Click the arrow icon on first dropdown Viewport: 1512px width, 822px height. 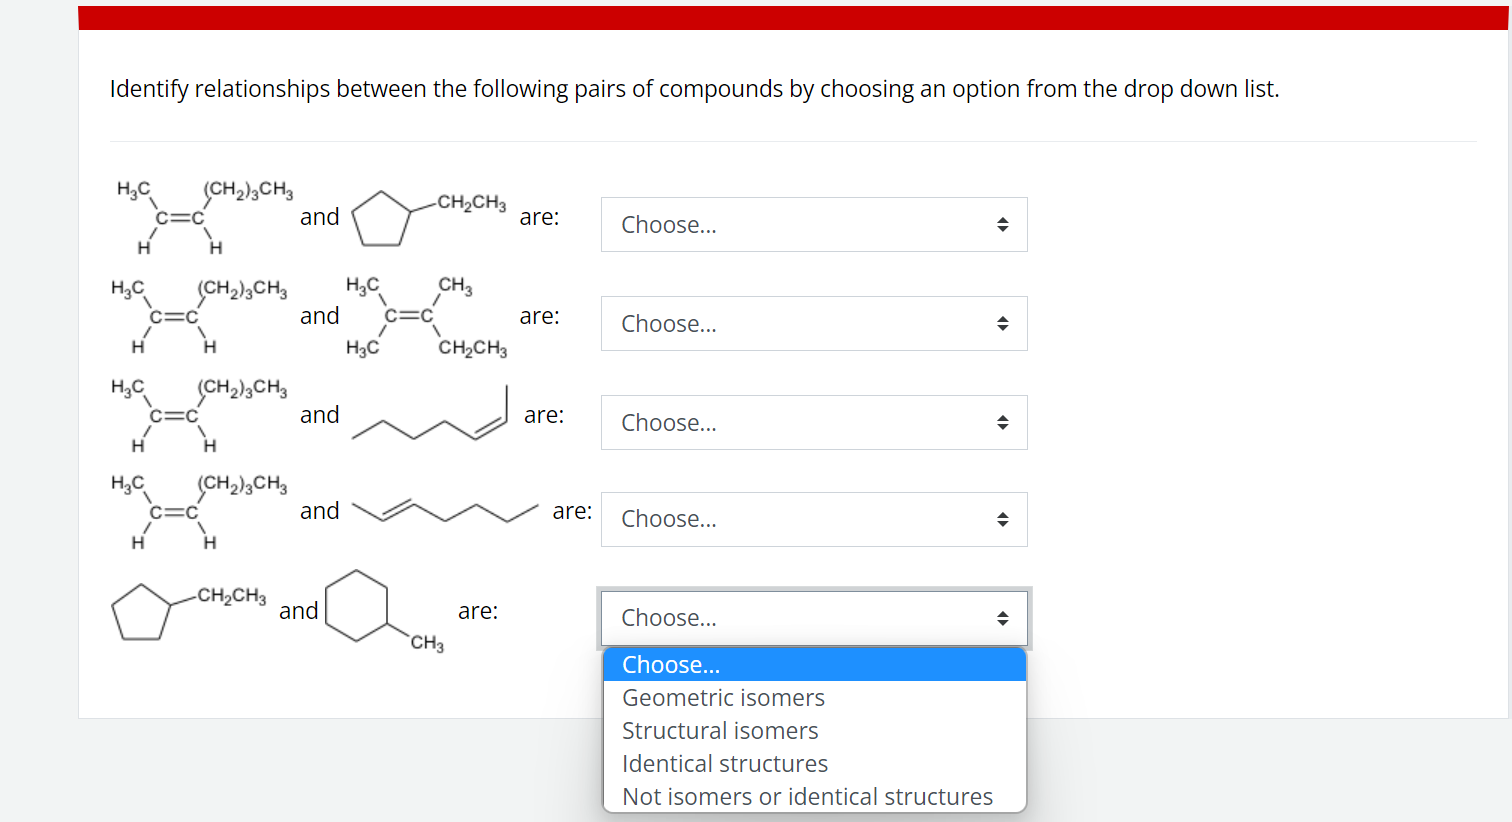[1002, 225]
